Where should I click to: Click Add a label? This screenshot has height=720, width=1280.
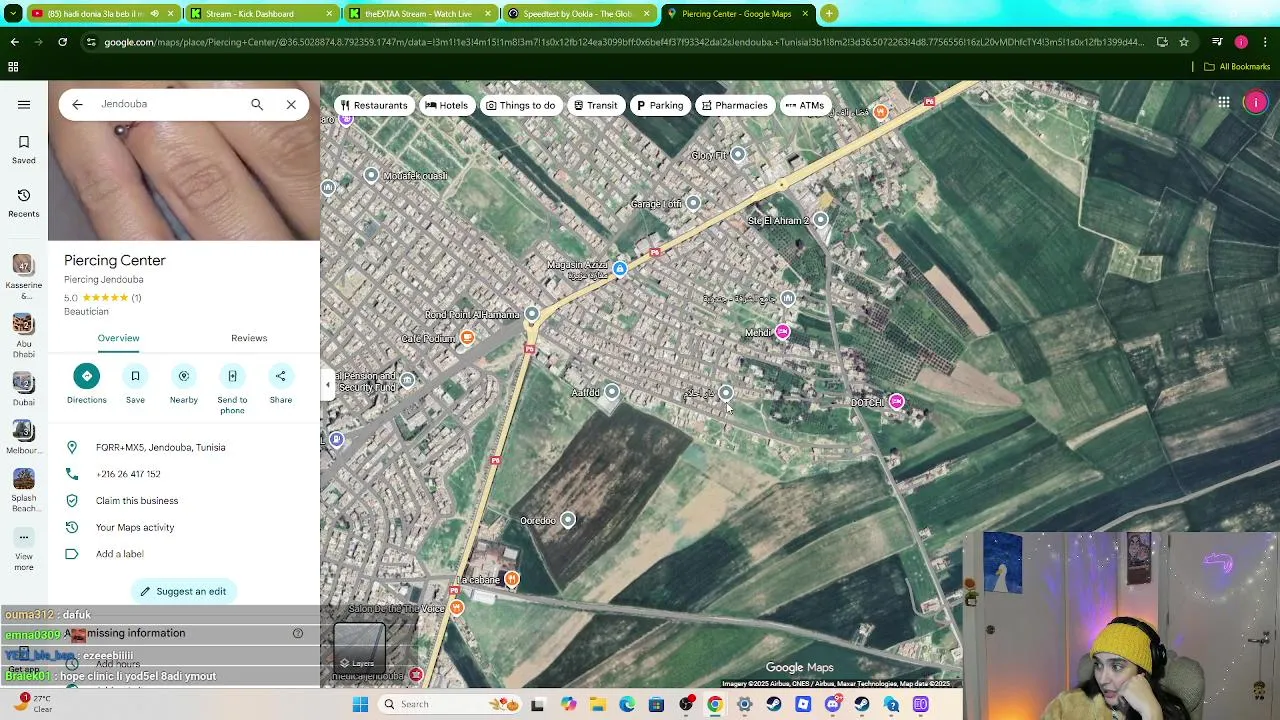[x=184, y=554]
